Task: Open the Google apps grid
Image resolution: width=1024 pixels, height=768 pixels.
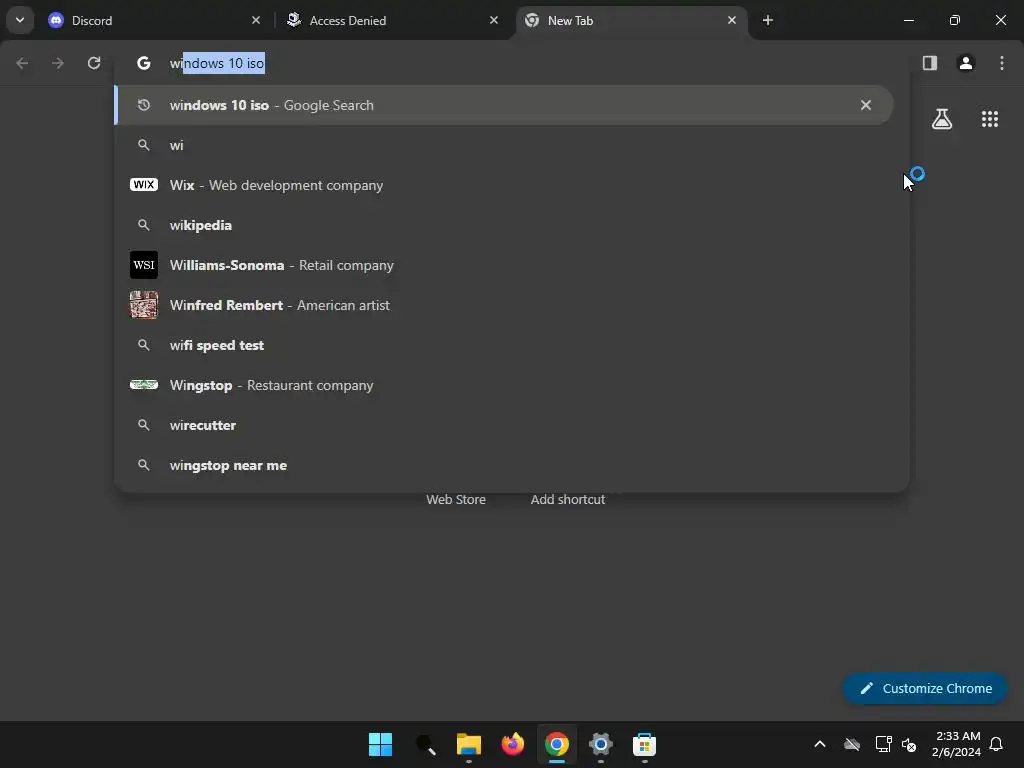Action: tap(990, 119)
